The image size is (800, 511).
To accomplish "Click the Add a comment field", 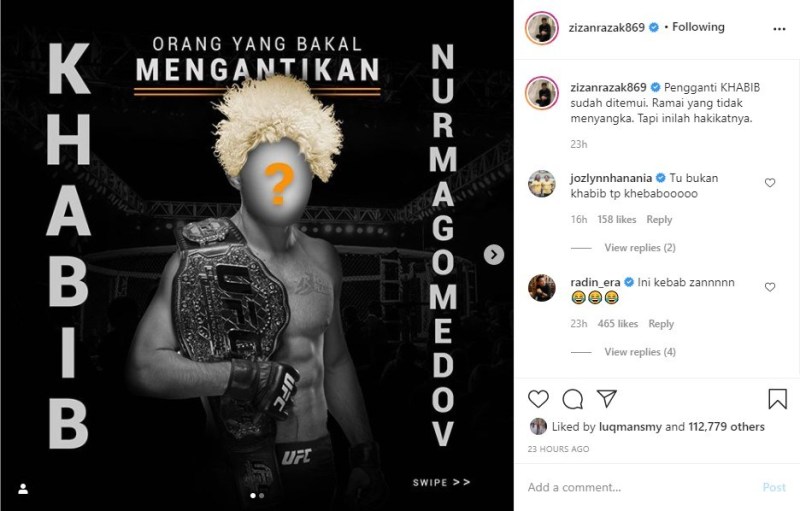I will coord(640,488).
